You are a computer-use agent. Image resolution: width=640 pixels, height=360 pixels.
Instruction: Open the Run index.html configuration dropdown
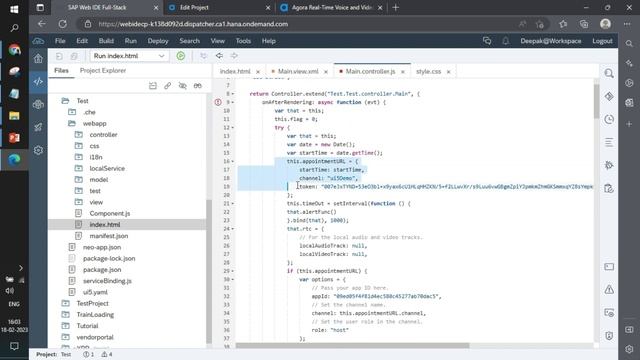(x=129, y=56)
